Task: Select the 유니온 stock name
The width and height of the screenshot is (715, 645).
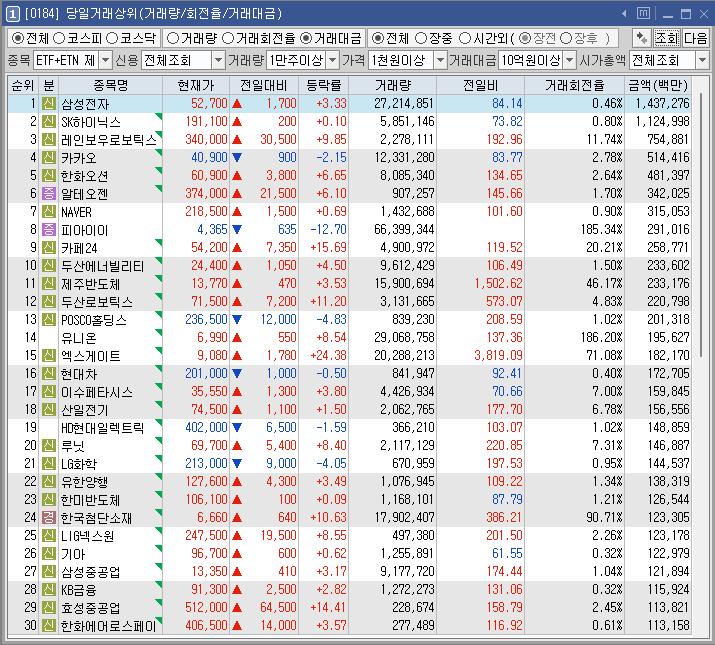Action: pos(78,338)
